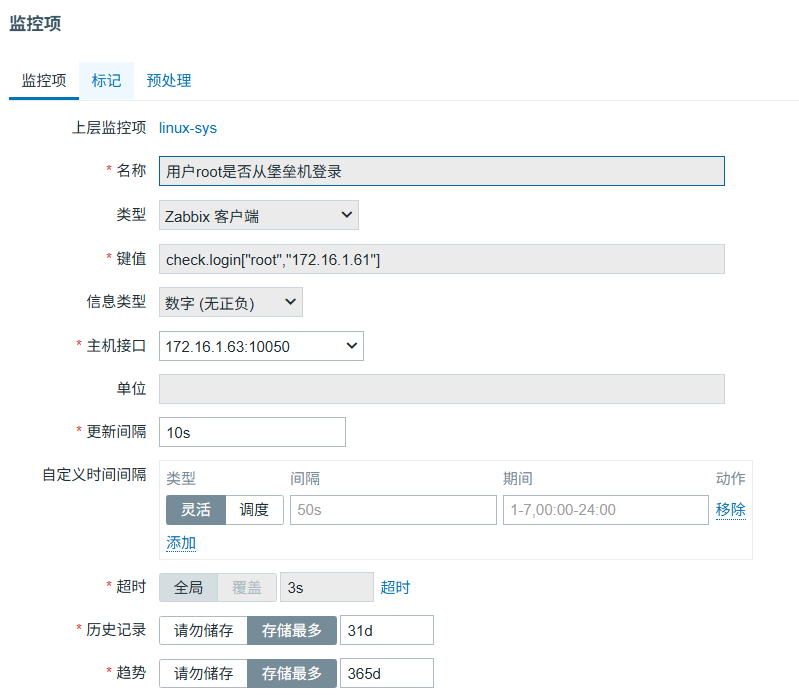Screen dimensions: 799x695
Task: Click the 名称 input field
Action: click(x=441, y=171)
